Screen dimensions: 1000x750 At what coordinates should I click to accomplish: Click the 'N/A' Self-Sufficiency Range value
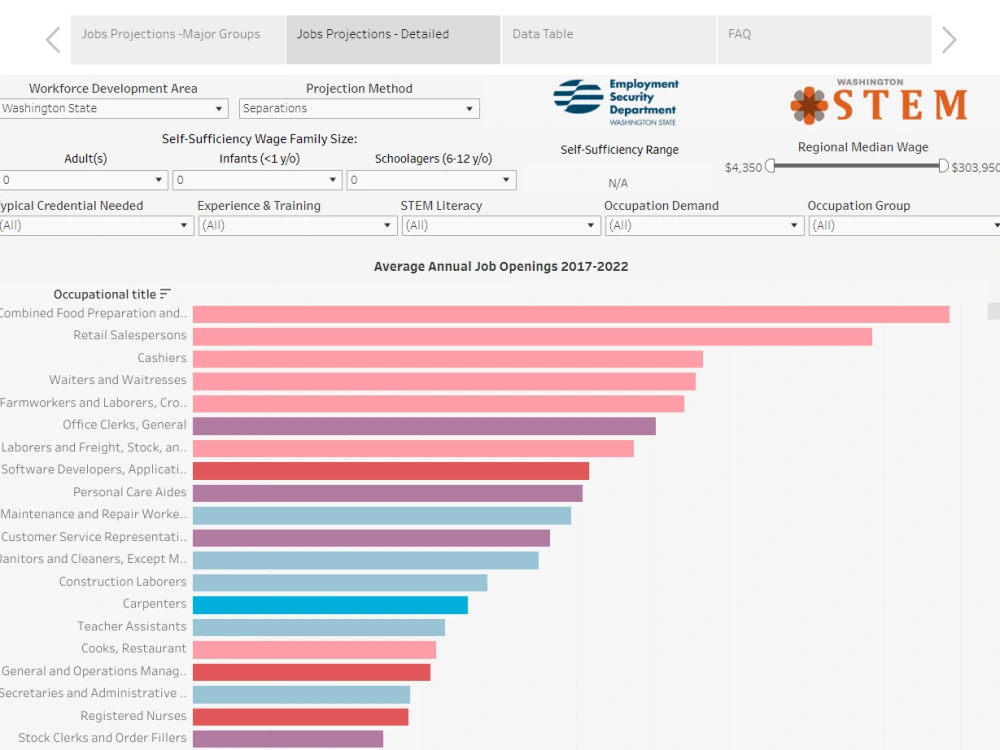tap(618, 184)
